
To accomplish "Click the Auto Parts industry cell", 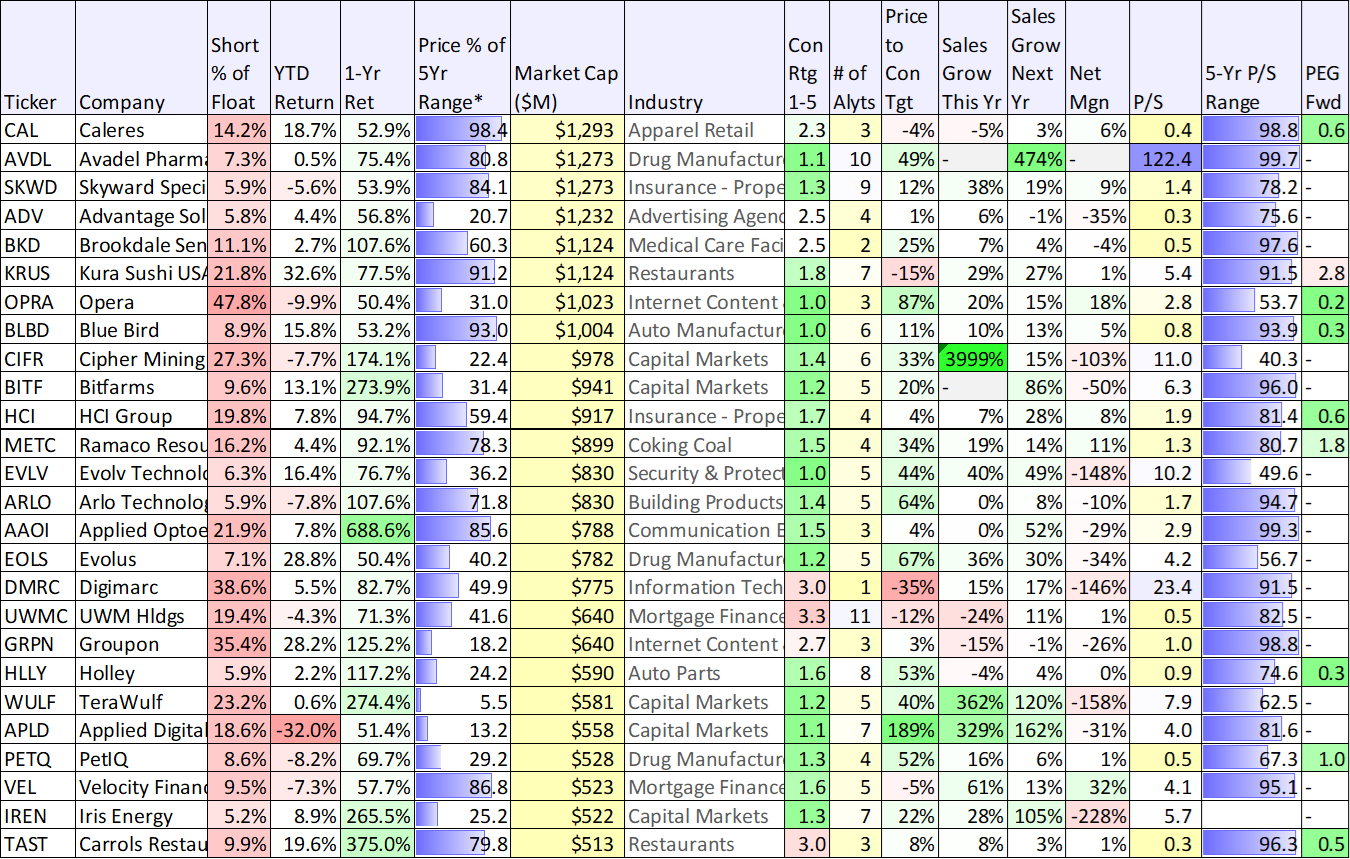I will [704, 673].
